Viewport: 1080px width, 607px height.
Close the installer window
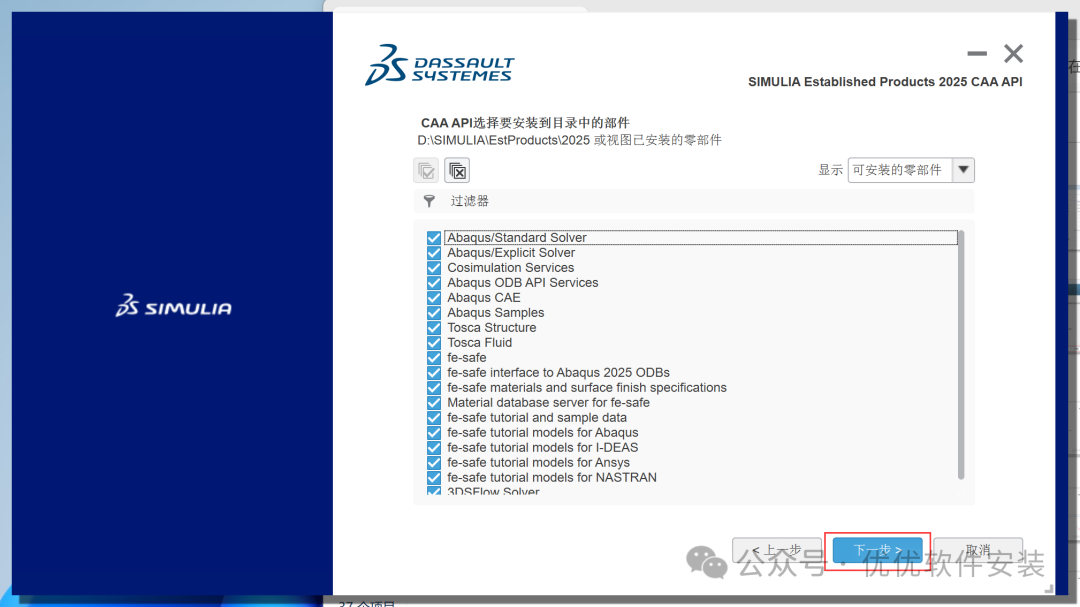click(1013, 54)
